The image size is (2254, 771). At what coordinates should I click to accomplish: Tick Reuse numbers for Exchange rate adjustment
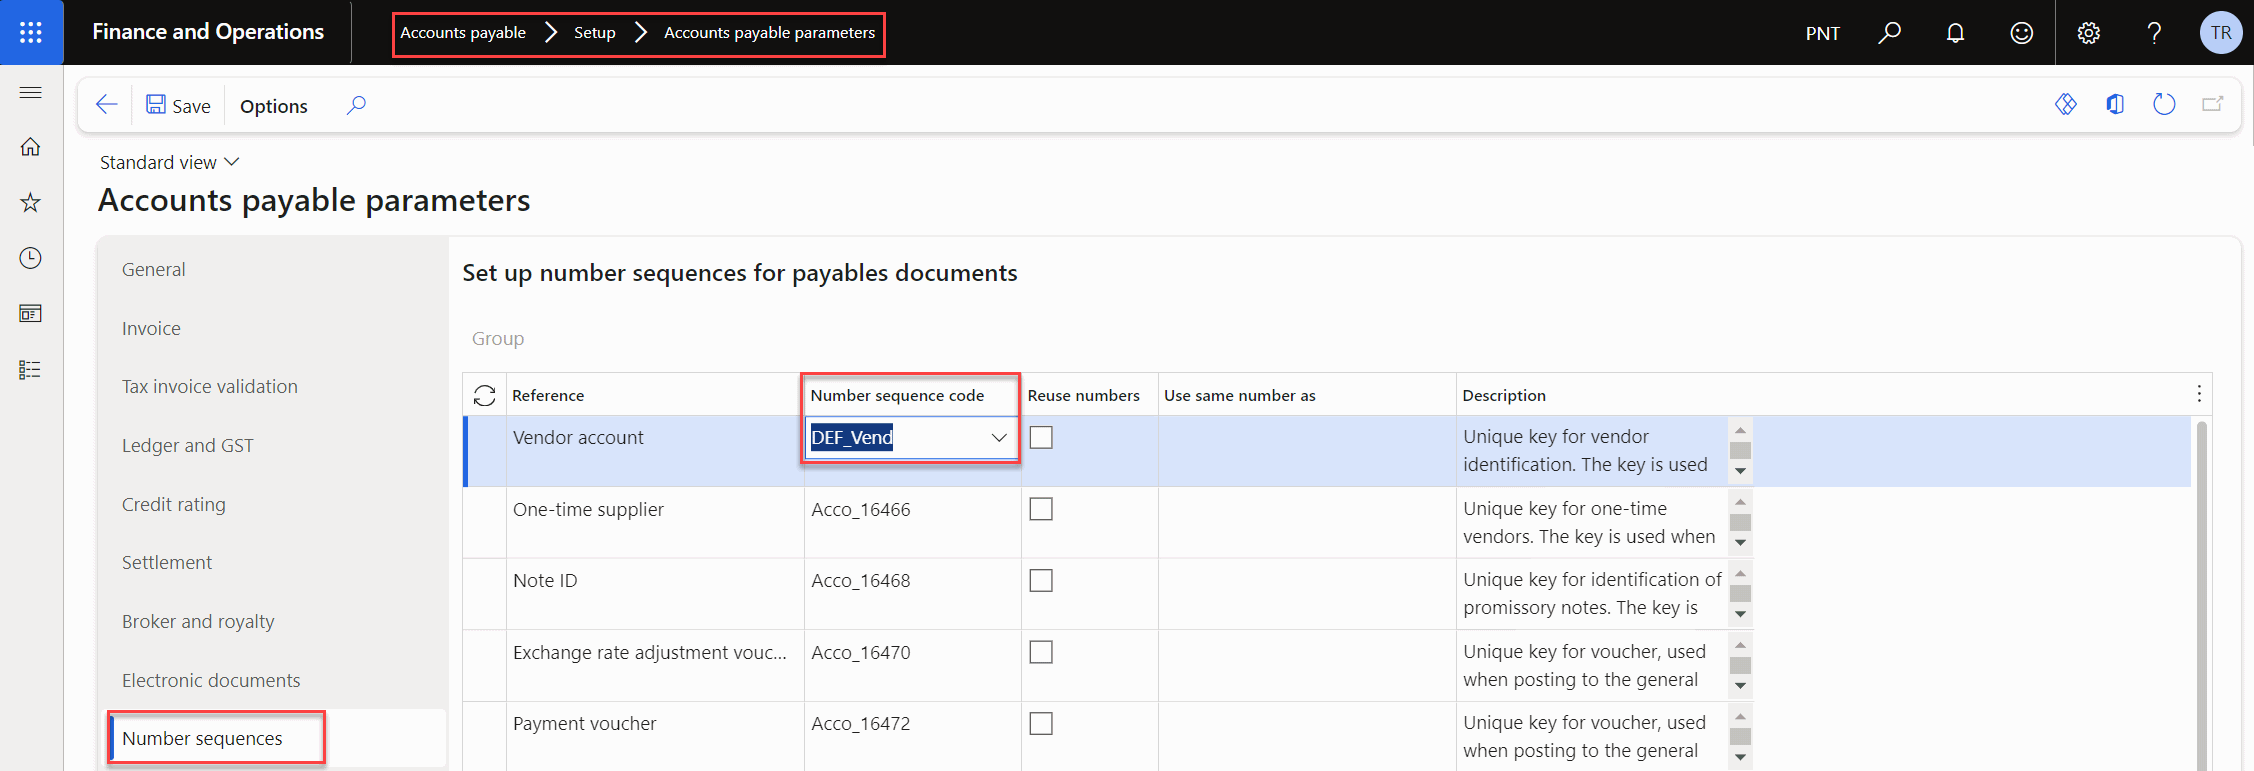[x=1041, y=652]
